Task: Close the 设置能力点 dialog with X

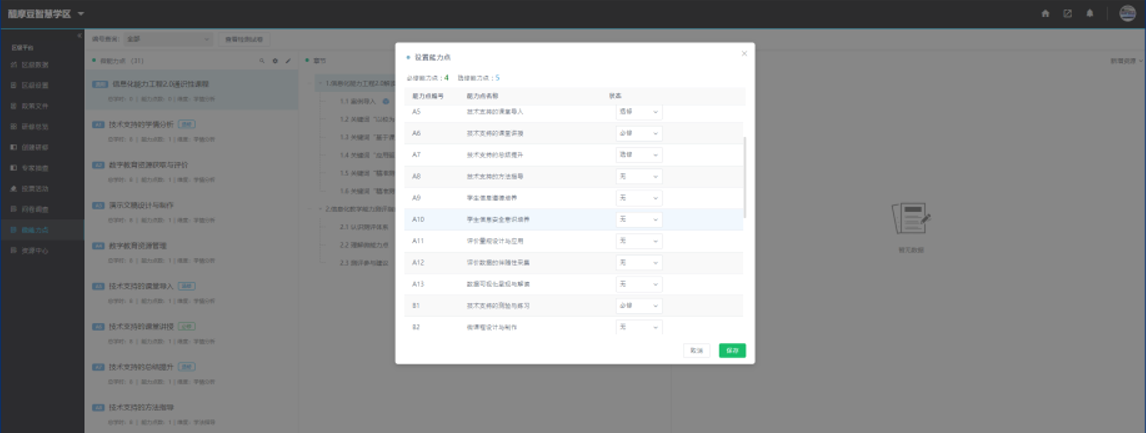Action: pos(744,53)
